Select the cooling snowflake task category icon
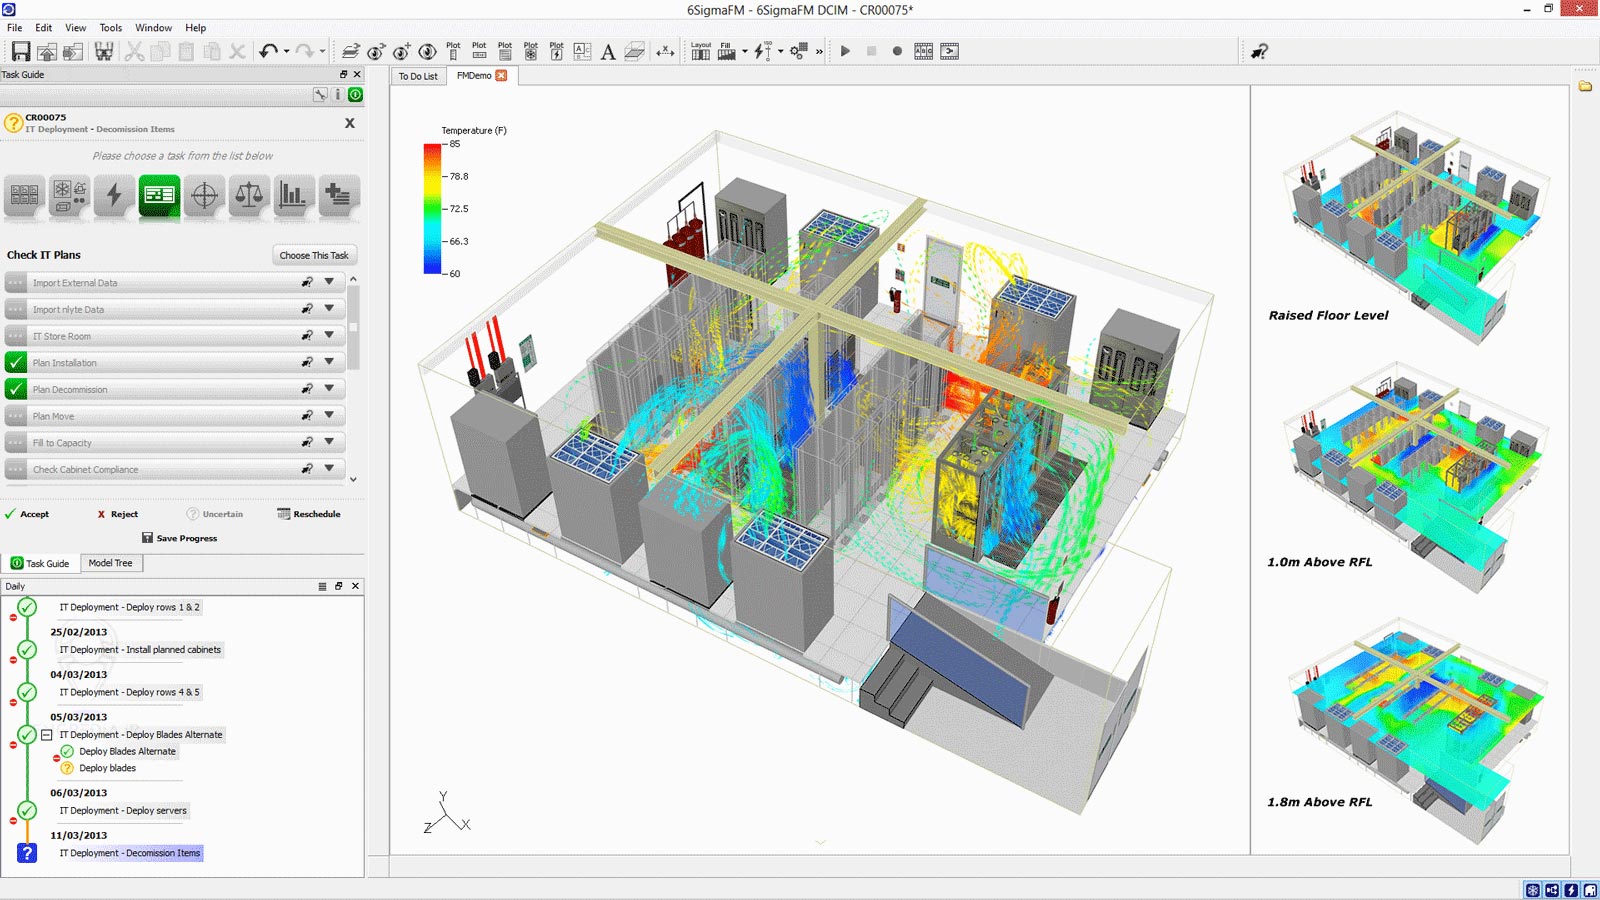The height and width of the screenshot is (900, 1600). (x=69, y=195)
